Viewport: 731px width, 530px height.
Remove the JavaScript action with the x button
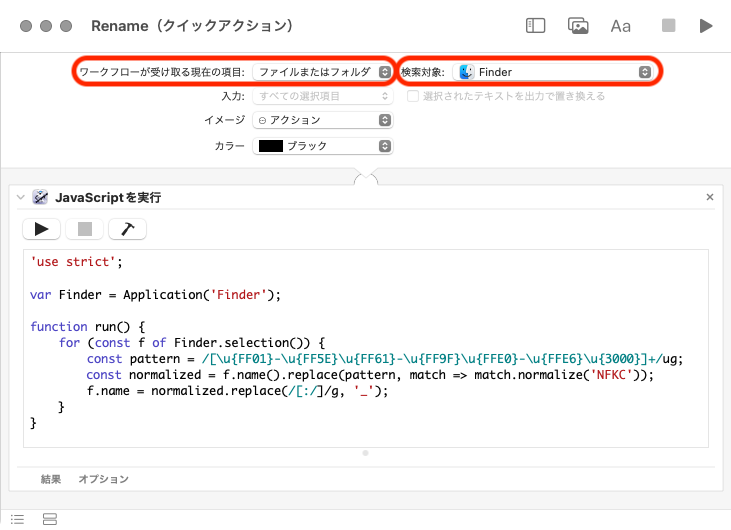click(710, 198)
